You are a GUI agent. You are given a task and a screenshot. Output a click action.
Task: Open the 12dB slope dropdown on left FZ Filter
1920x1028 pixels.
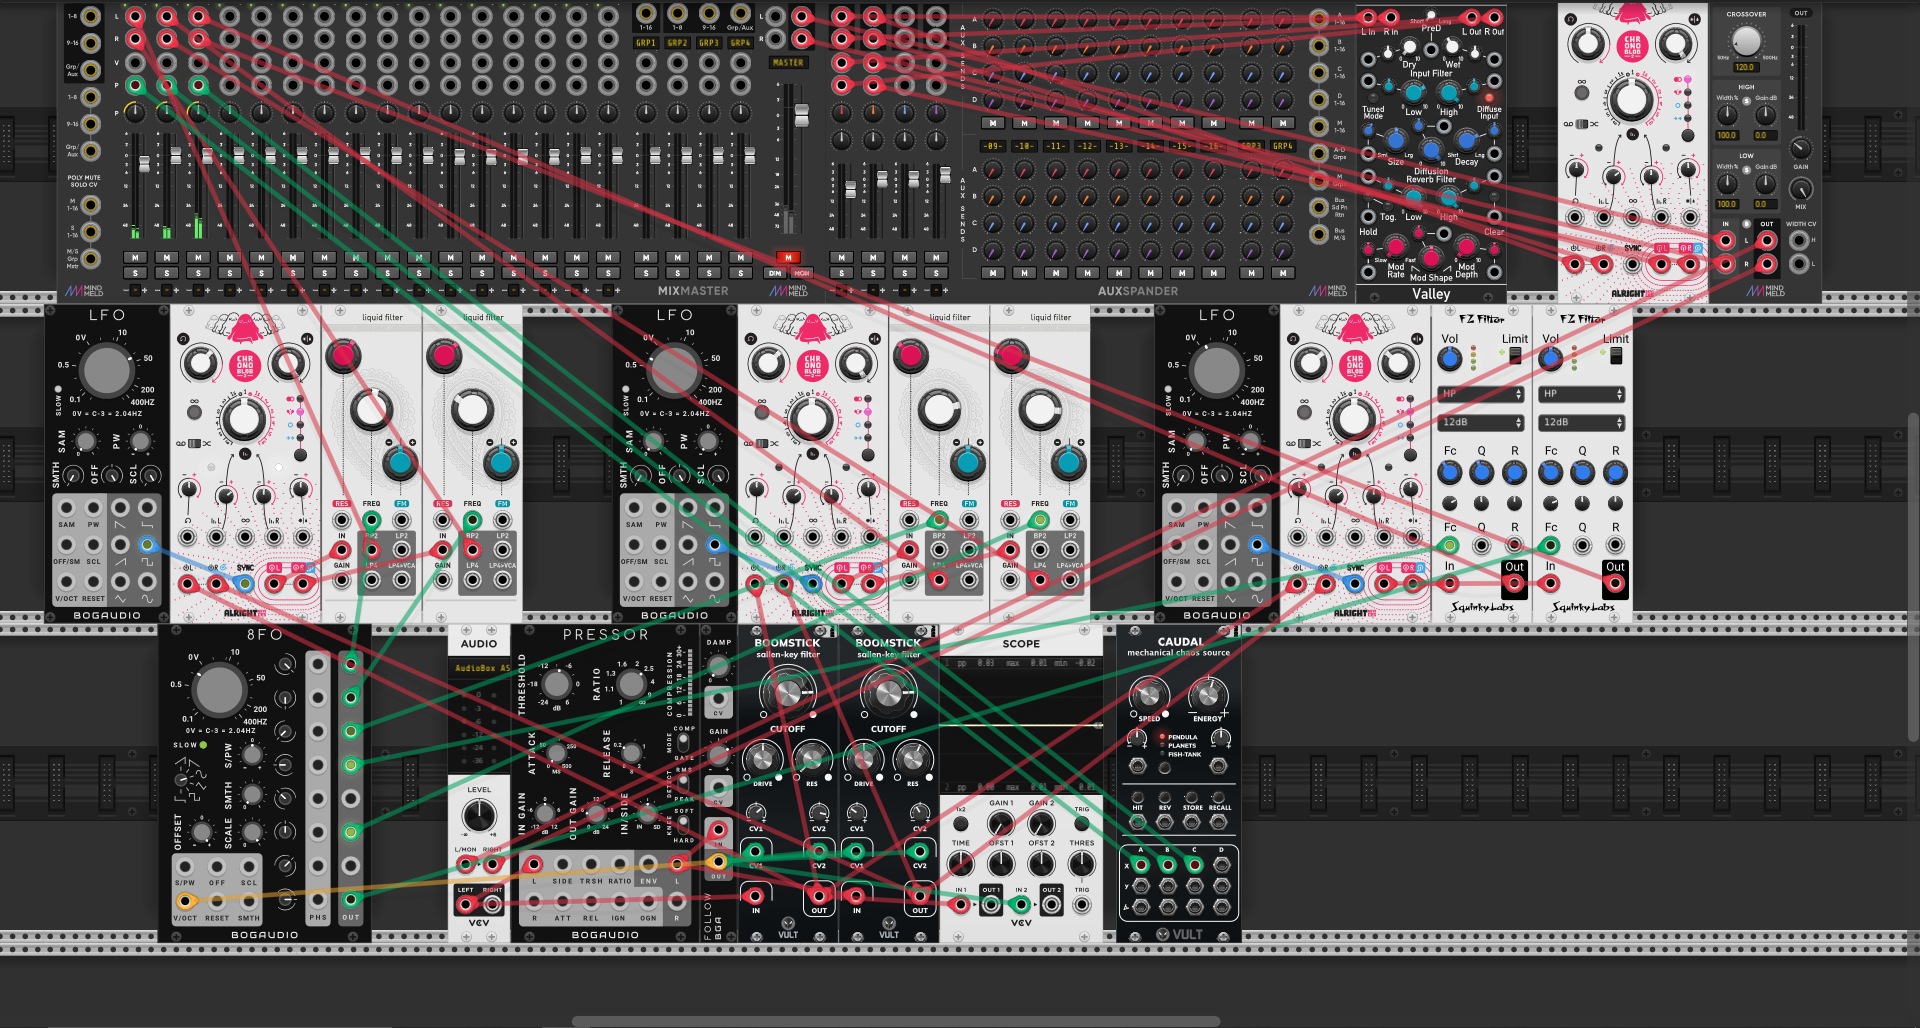tap(1481, 422)
